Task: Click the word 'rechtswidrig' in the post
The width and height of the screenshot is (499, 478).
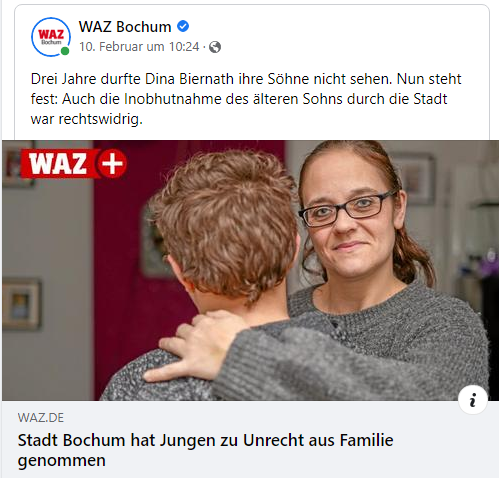Action: 99,119
